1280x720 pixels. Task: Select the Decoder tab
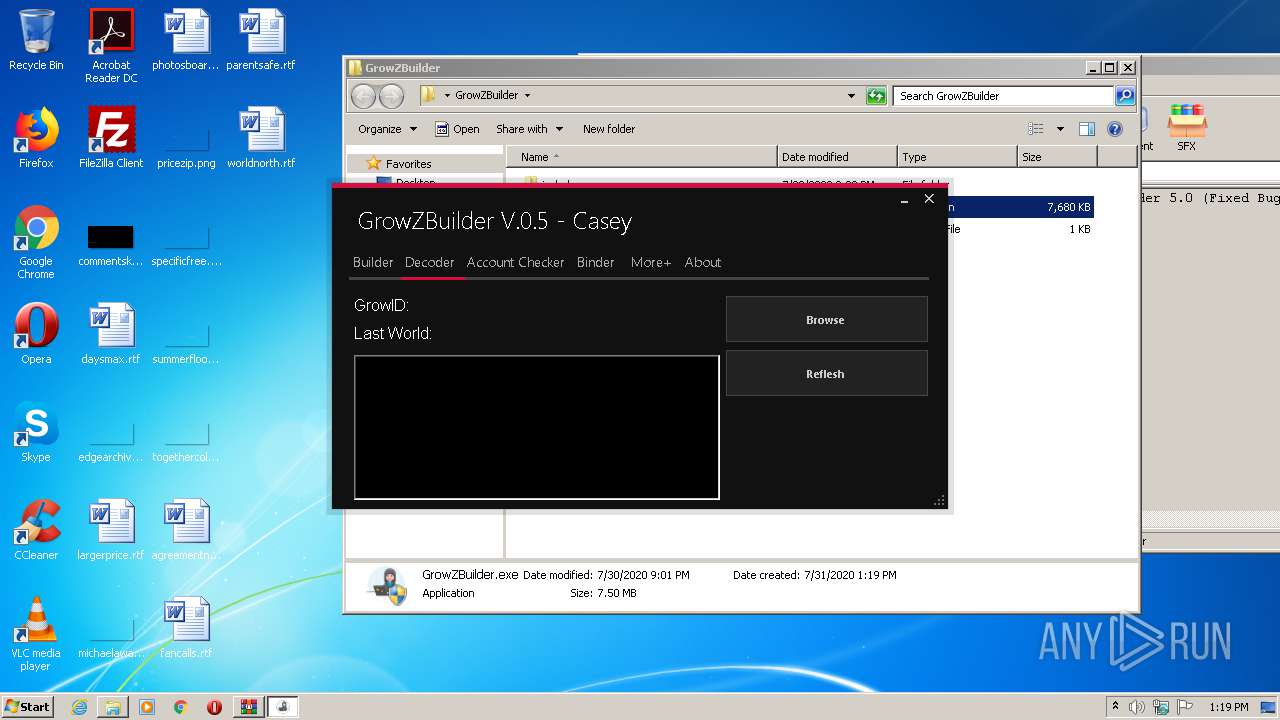coord(429,262)
